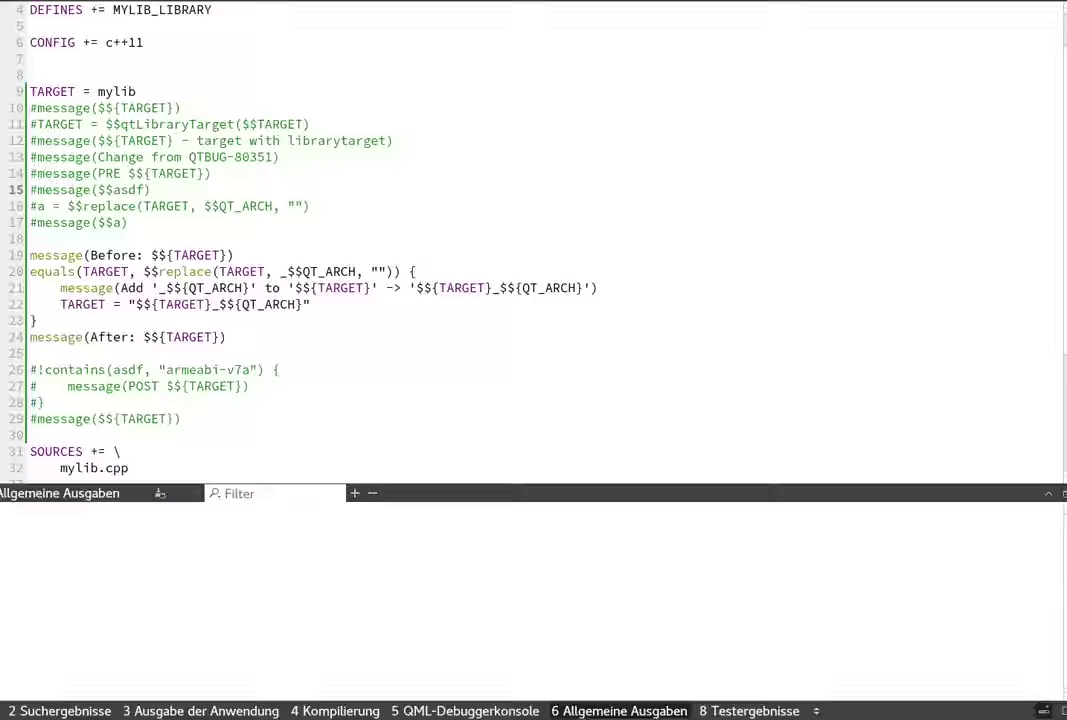Close the output pane at its right edge

(x=1063, y=494)
